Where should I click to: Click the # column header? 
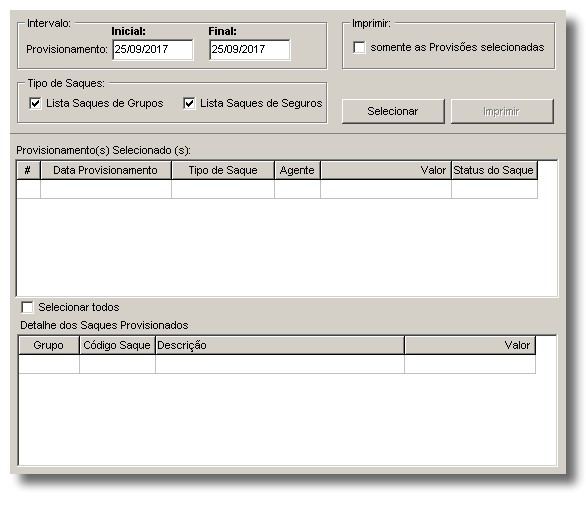pyautogui.click(x=28, y=170)
